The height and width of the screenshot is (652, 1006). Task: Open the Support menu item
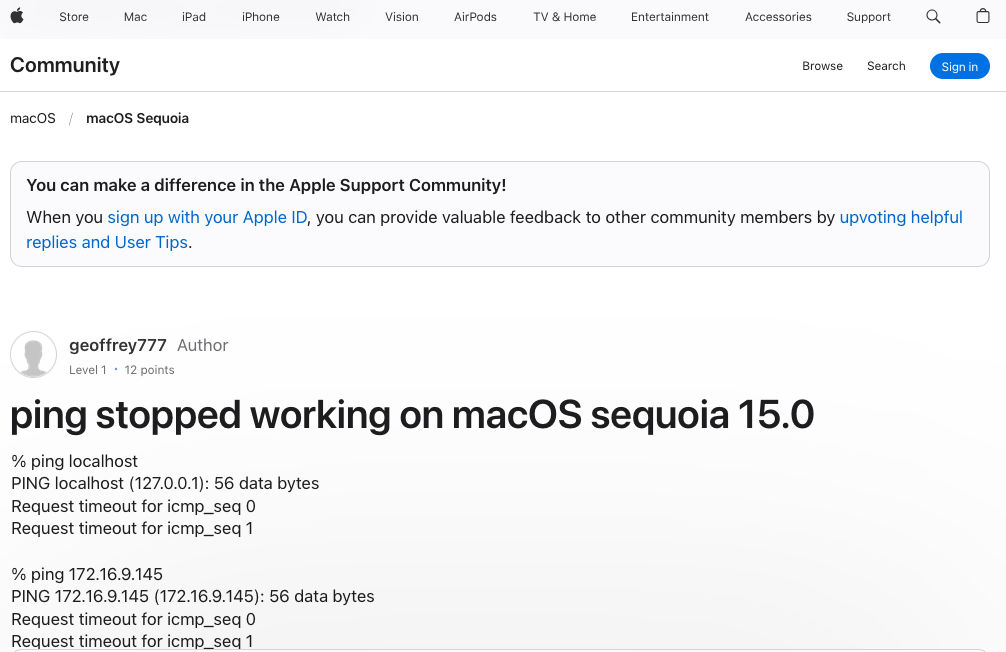point(868,17)
